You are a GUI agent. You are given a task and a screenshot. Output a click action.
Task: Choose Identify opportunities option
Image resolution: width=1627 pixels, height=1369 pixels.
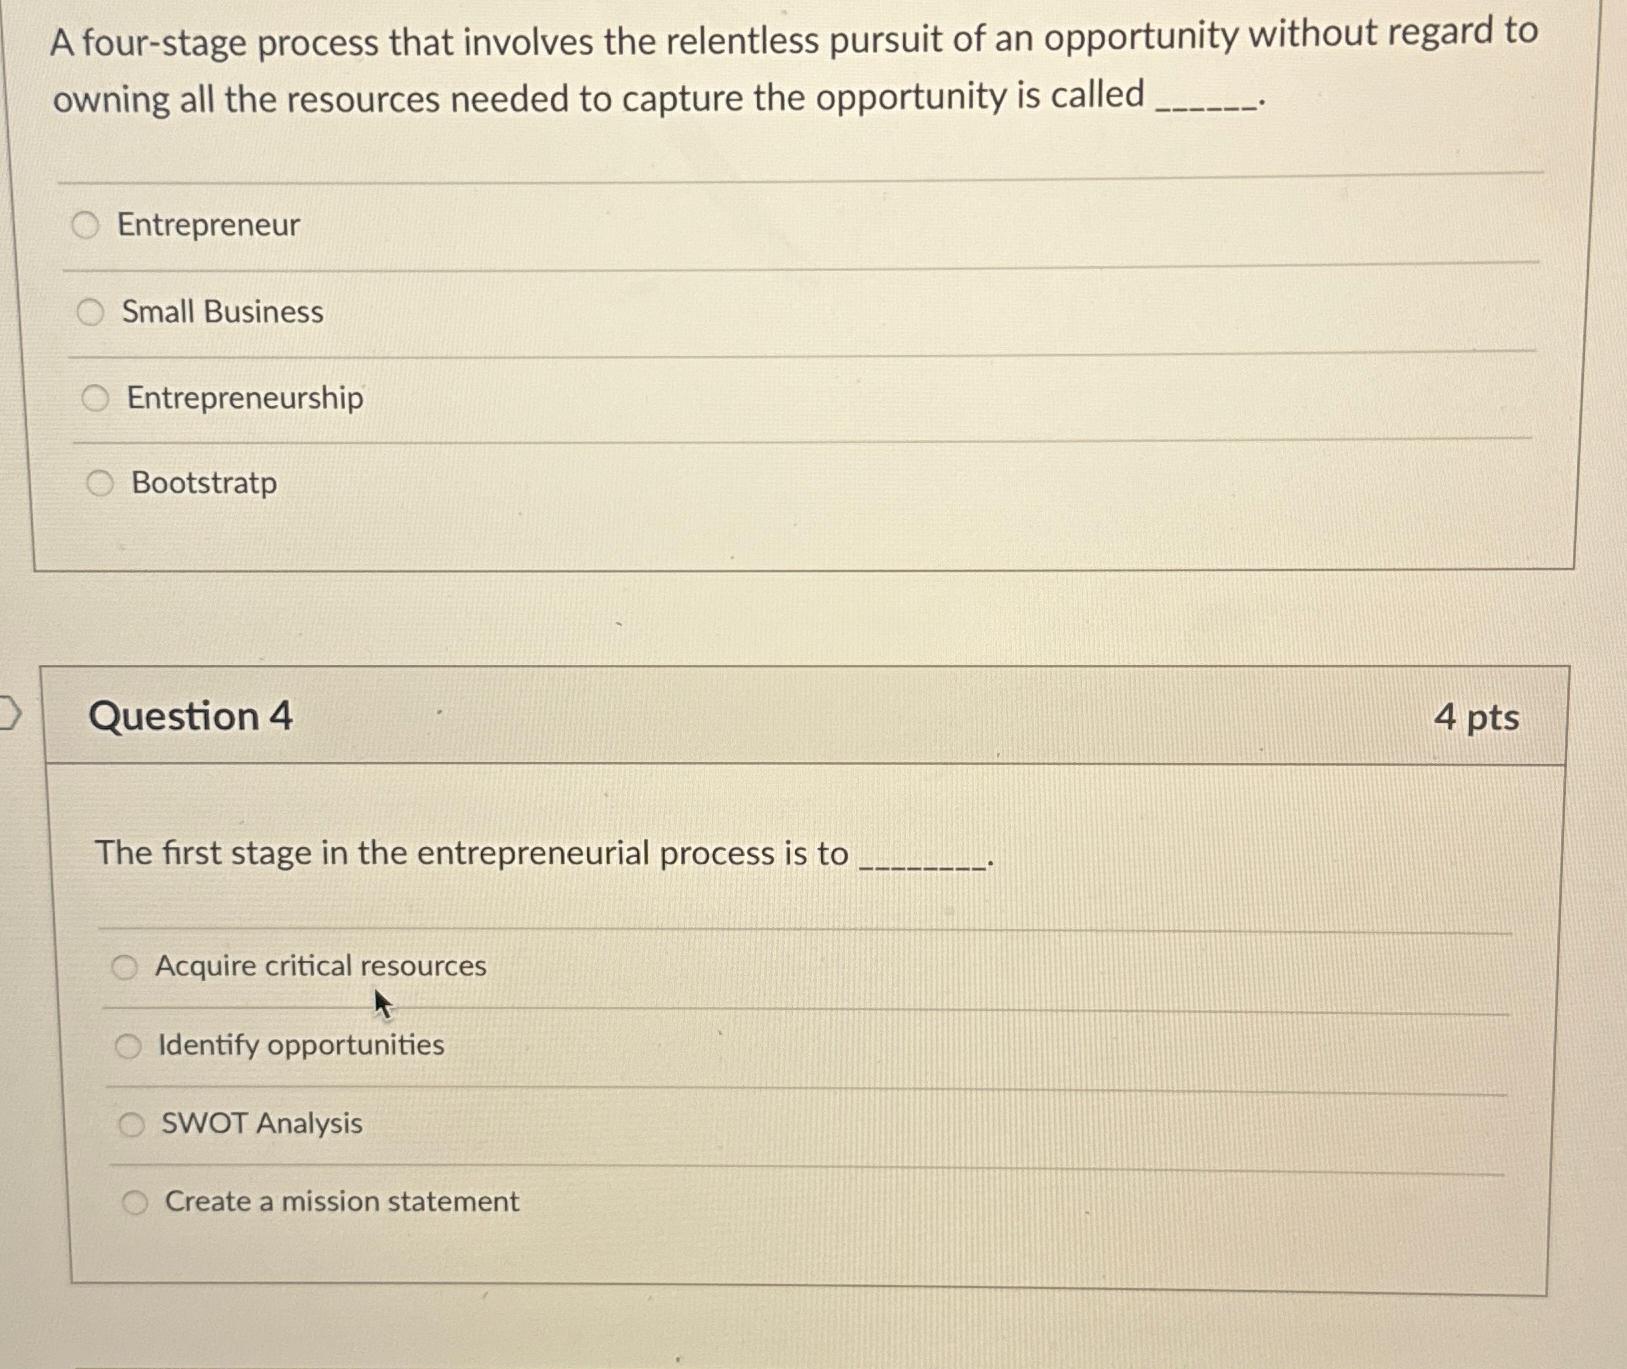pyautogui.click(x=129, y=1046)
